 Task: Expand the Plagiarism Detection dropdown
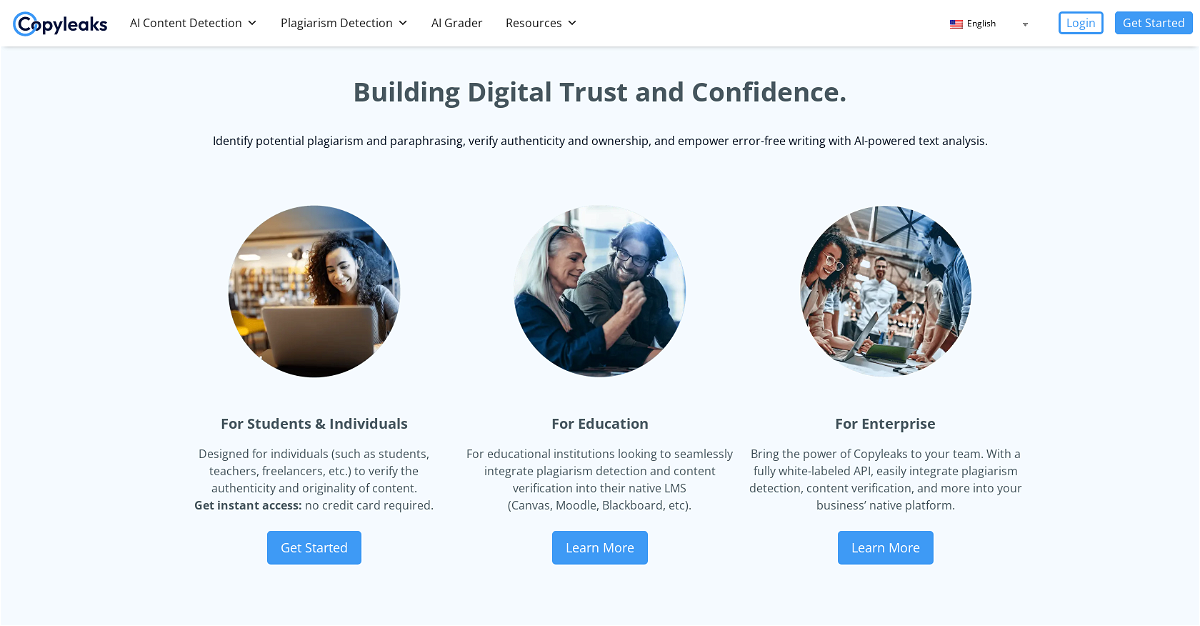(344, 23)
